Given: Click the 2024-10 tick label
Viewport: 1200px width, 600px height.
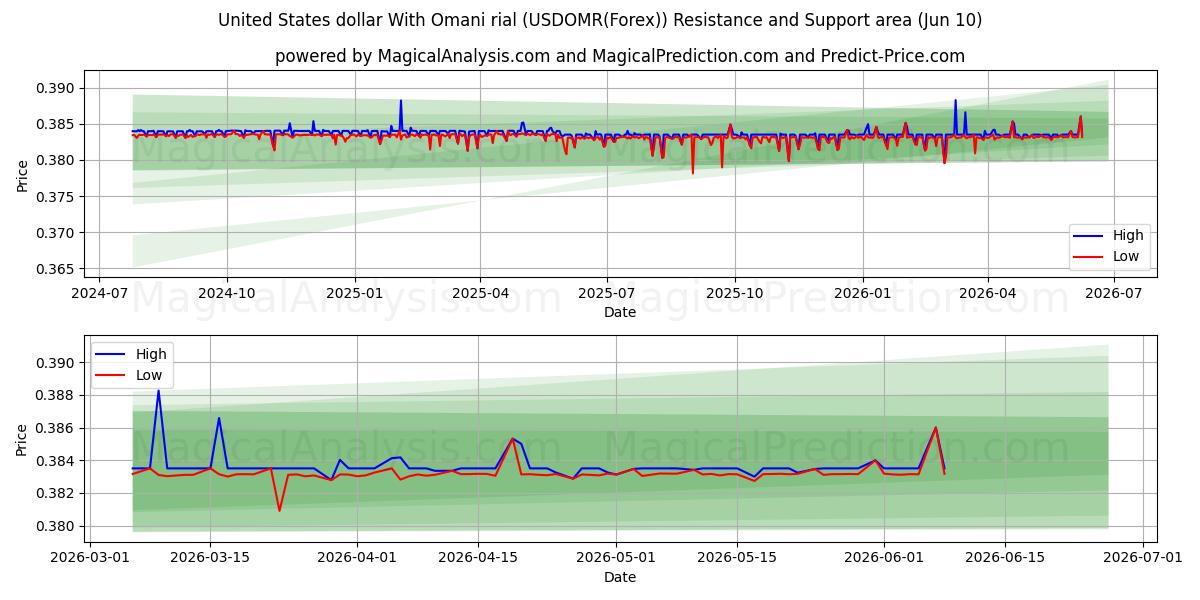Looking at the screenshot, I should pyautogui.click(x=226, y=293).
